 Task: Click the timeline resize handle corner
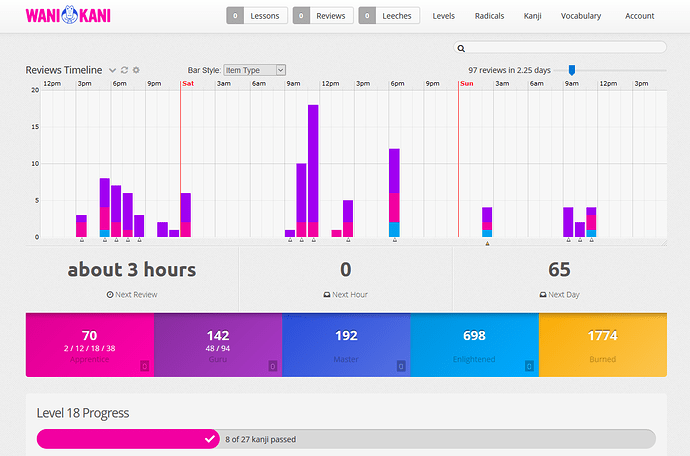click(664, 243)
